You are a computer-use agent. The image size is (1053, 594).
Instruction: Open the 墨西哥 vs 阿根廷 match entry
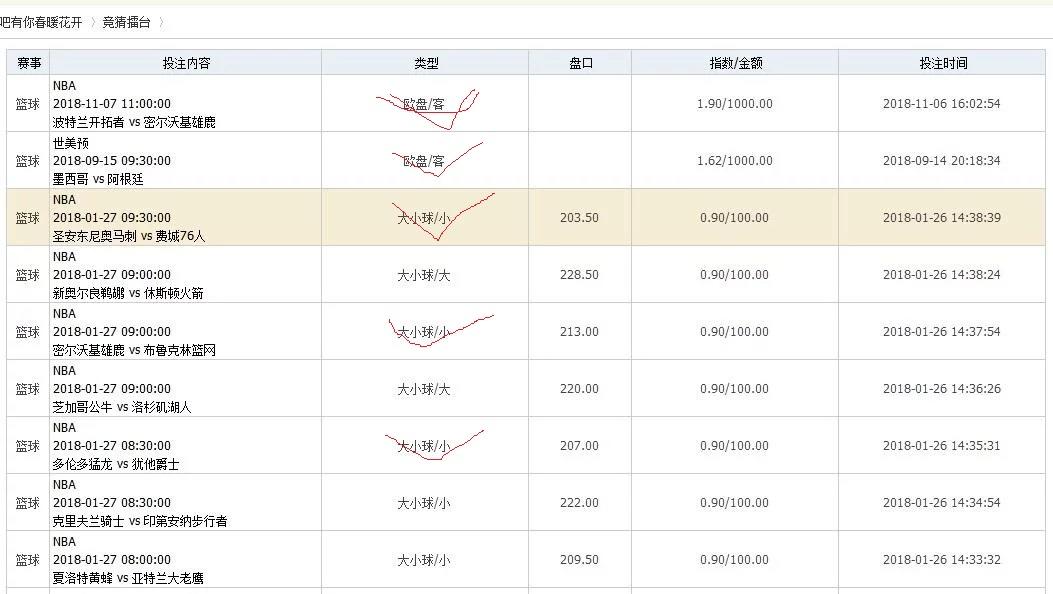tap(98, 179)
